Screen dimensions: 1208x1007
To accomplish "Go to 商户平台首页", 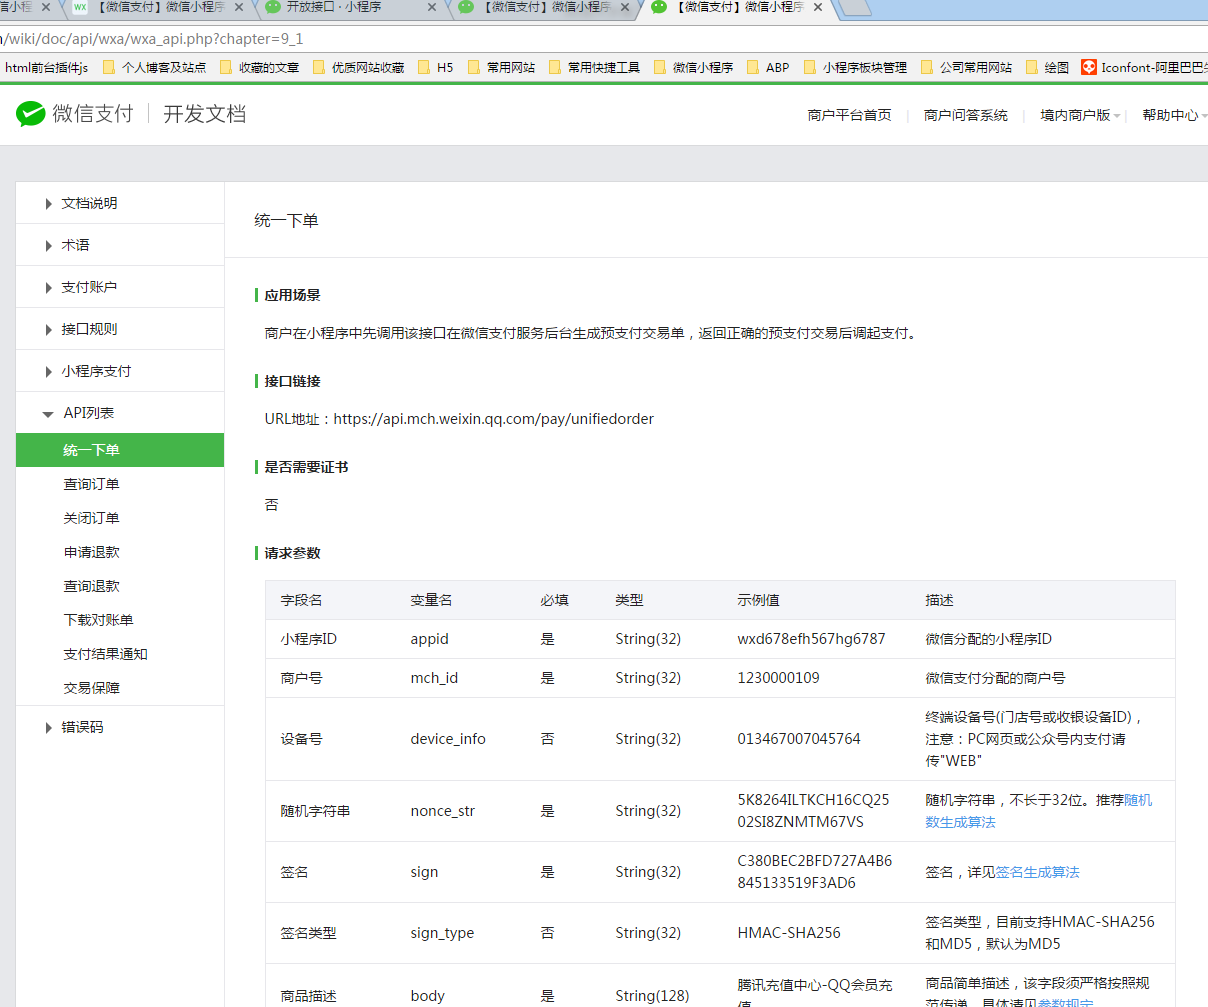I will [x=849, y=115].
